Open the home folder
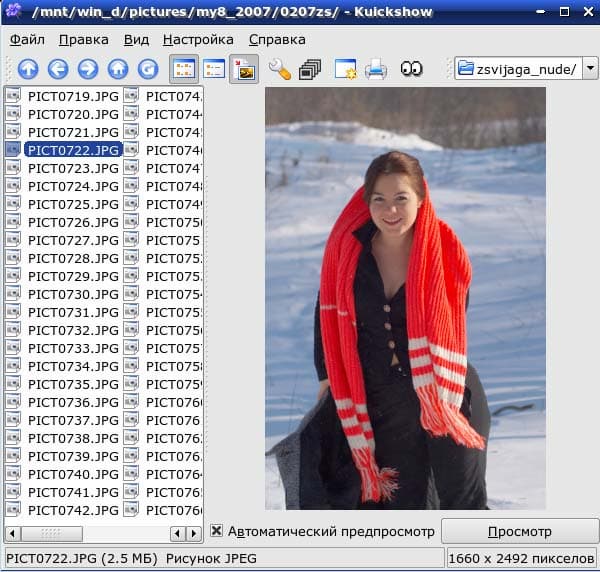This screenshot has height=572, width=600. (x=117, y=69)
